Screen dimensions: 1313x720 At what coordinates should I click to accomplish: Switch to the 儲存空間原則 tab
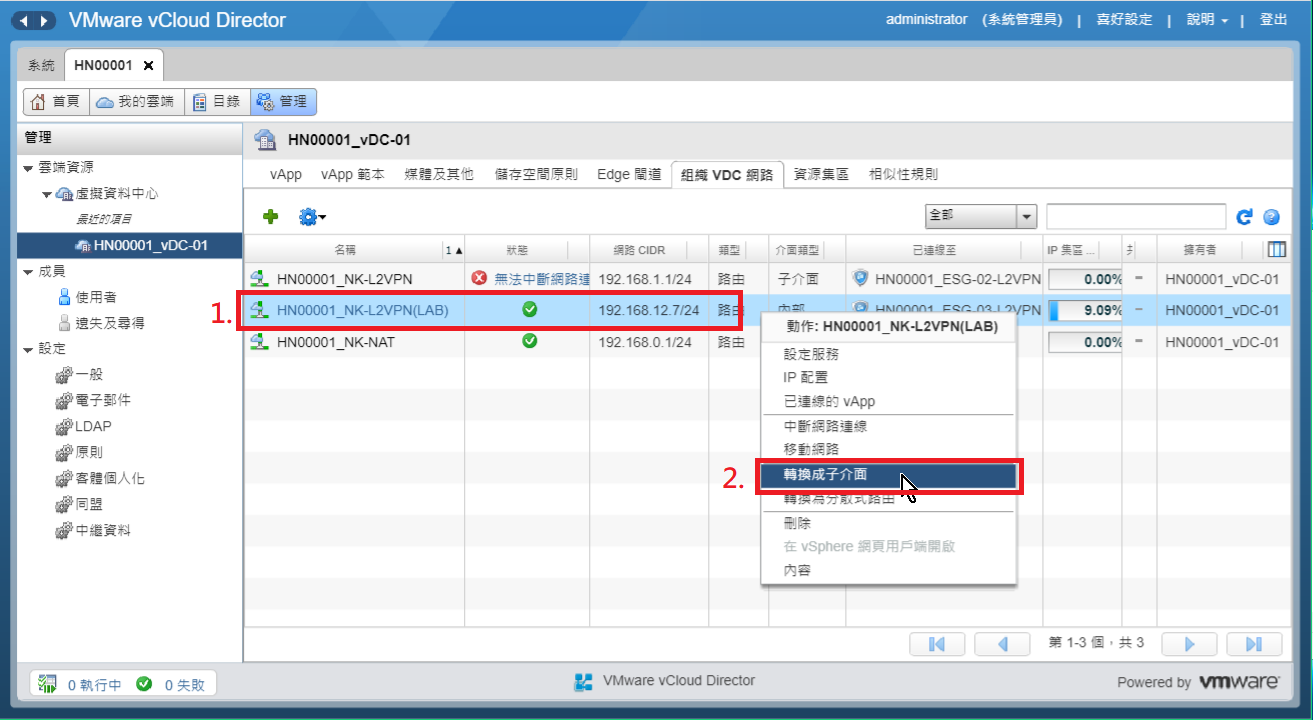536,174
